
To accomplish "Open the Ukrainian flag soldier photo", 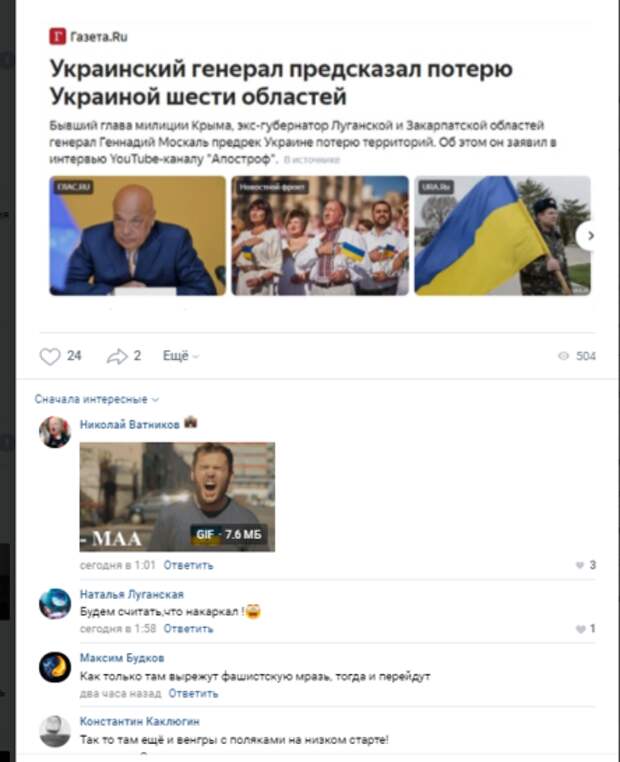I will [502, 236].
